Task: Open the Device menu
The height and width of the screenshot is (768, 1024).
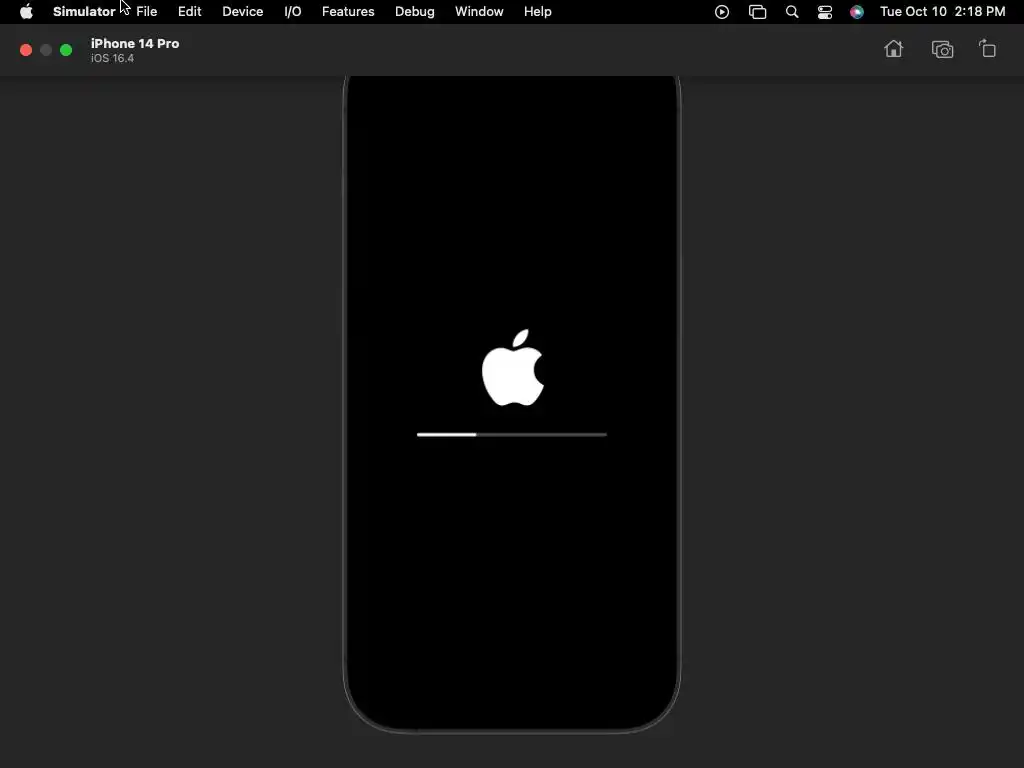Action: [242, 12]
